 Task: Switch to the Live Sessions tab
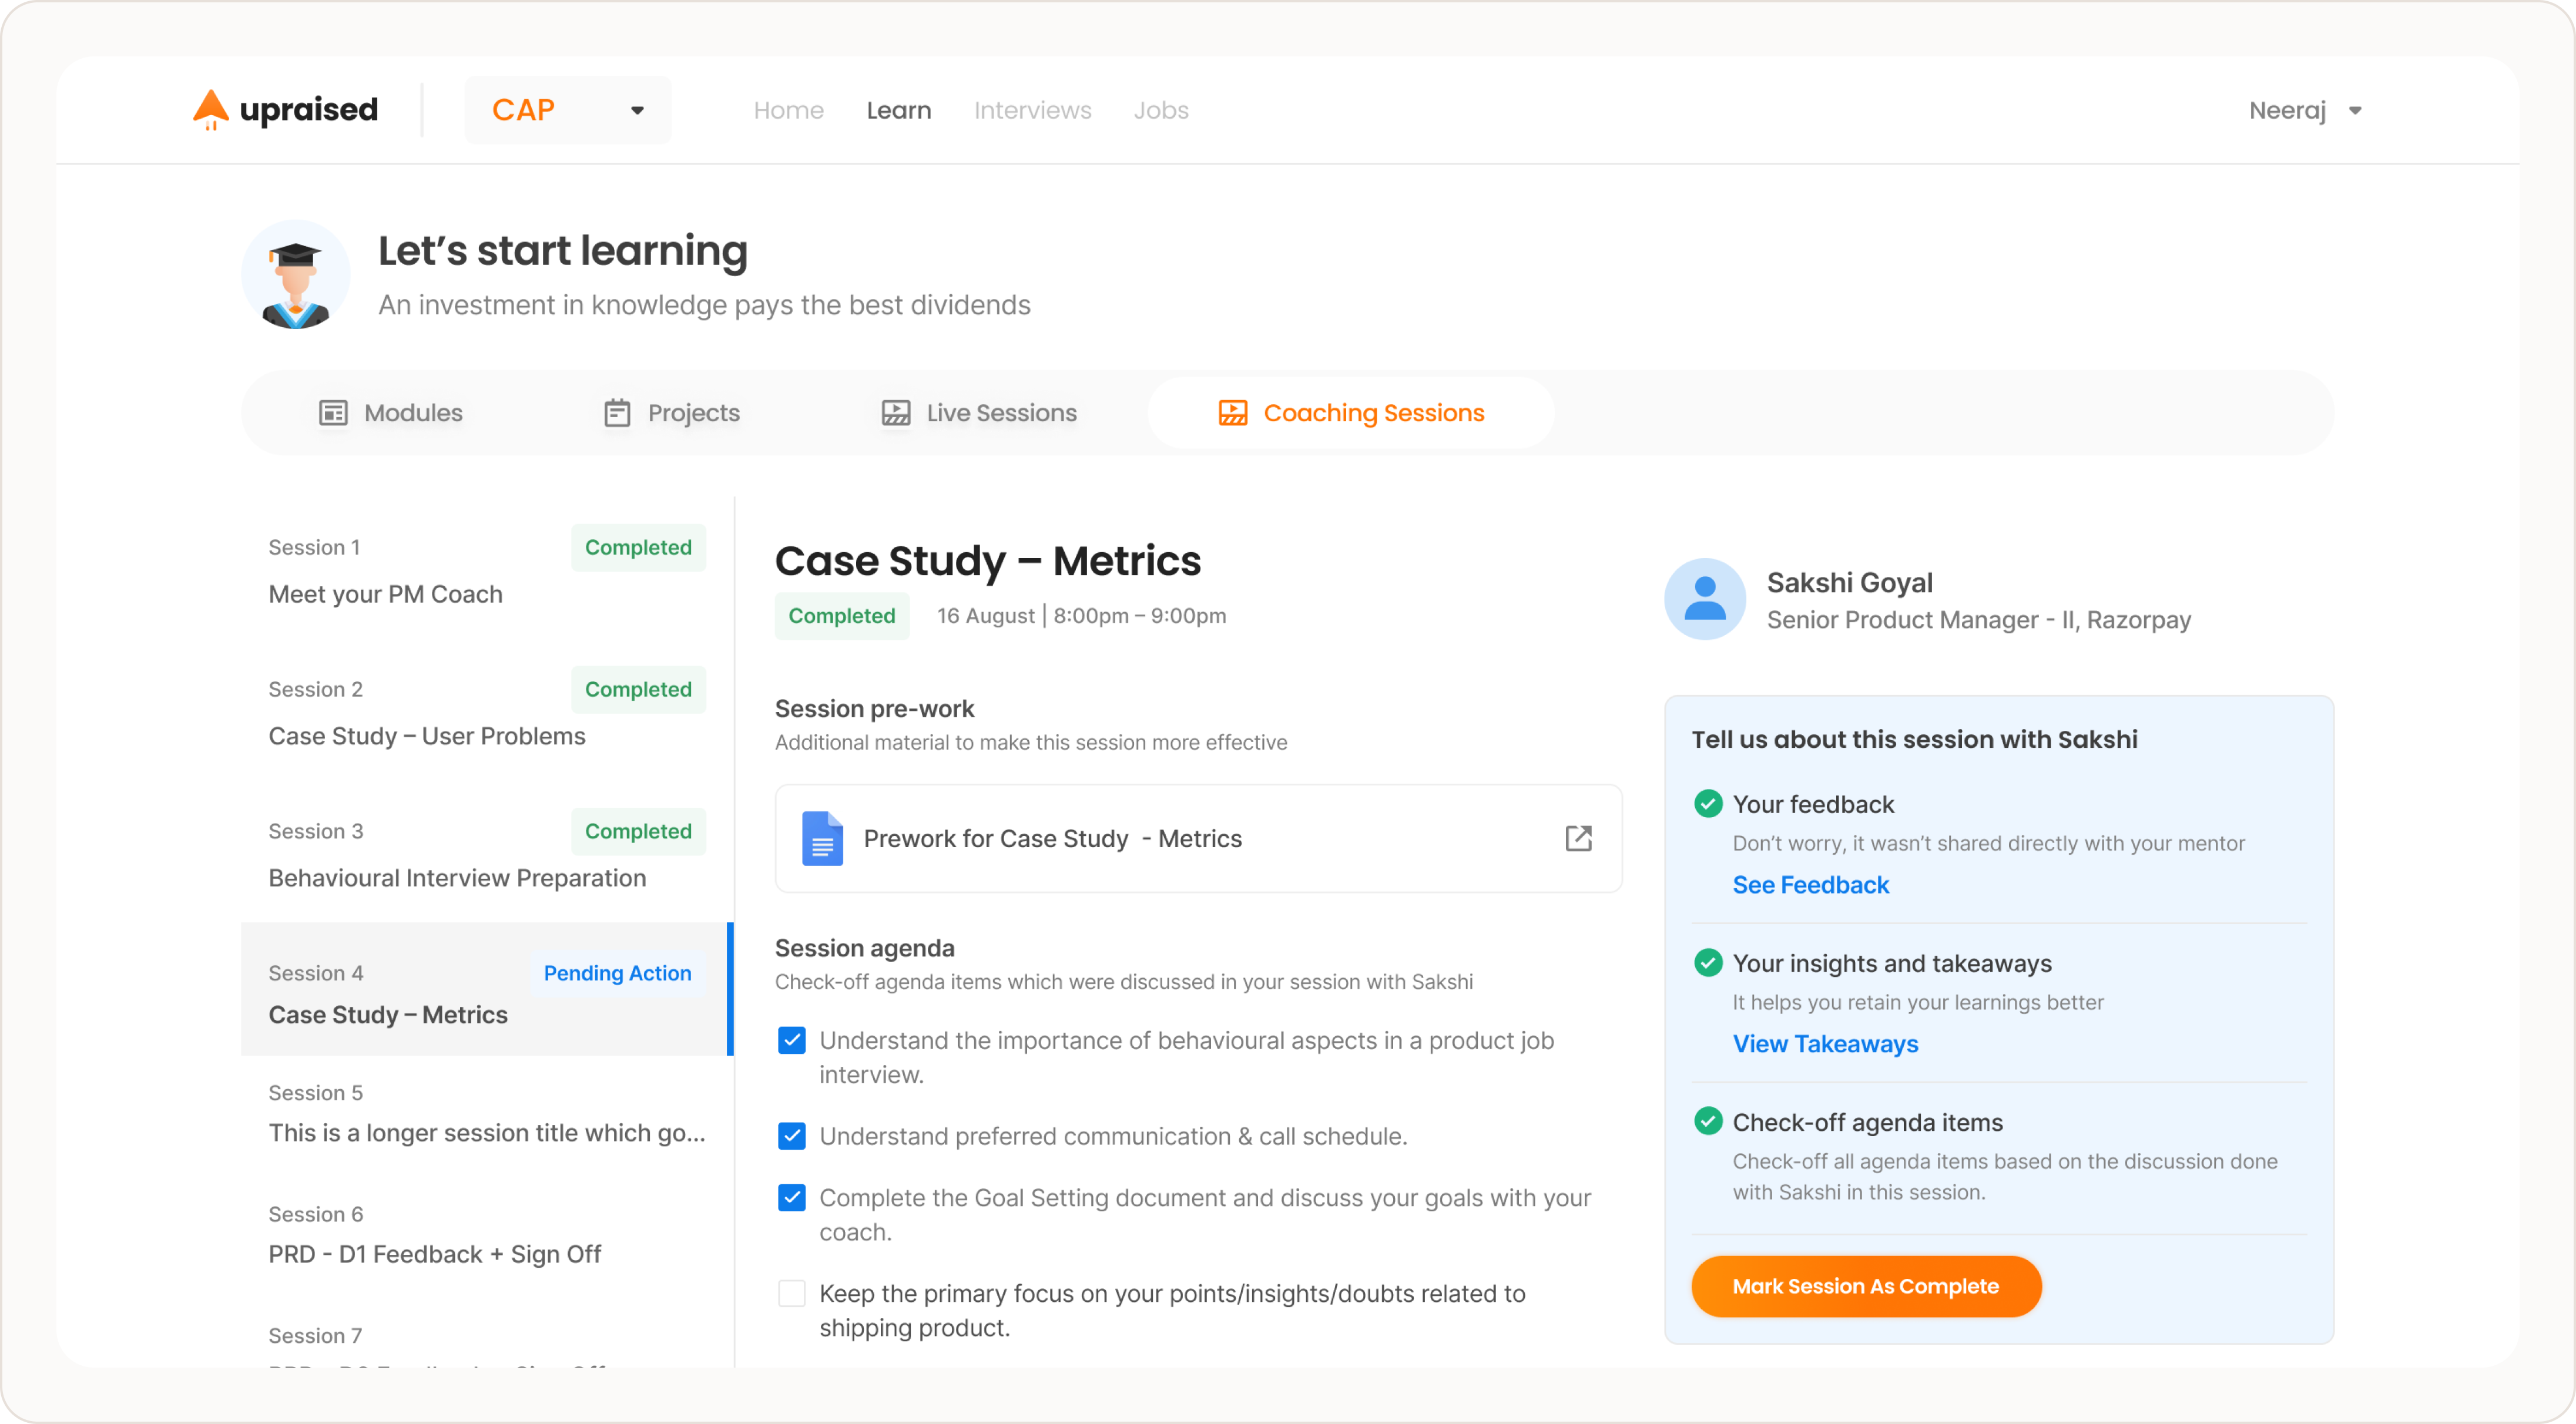[979, 413]
